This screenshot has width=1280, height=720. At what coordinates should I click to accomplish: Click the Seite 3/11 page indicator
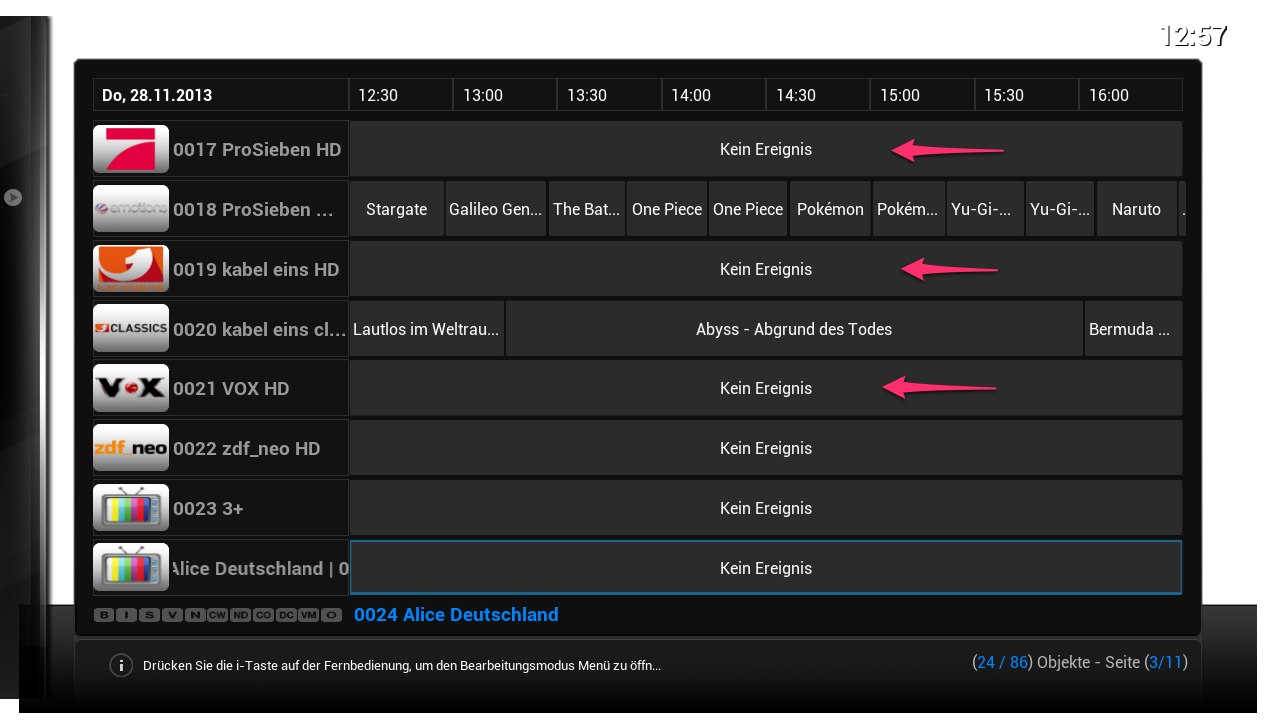point(1147,662)
